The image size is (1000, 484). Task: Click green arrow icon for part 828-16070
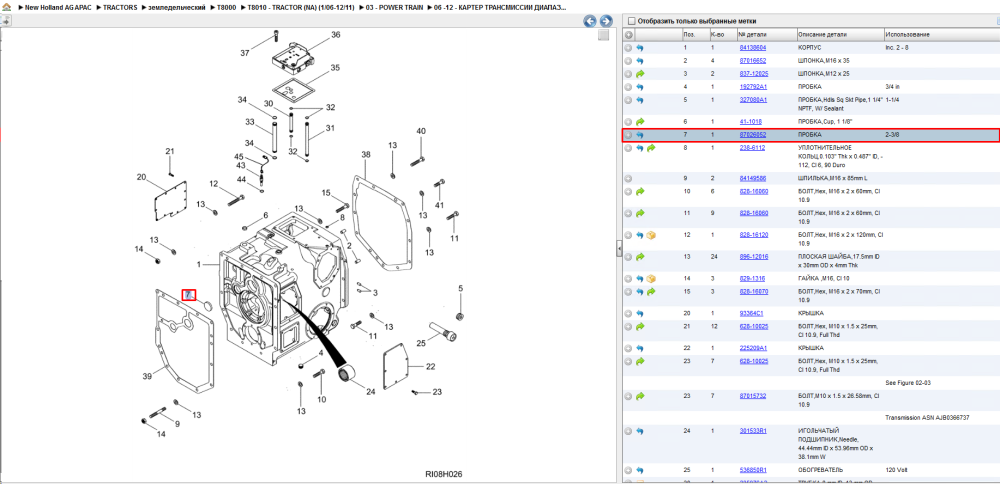point(651,291)
